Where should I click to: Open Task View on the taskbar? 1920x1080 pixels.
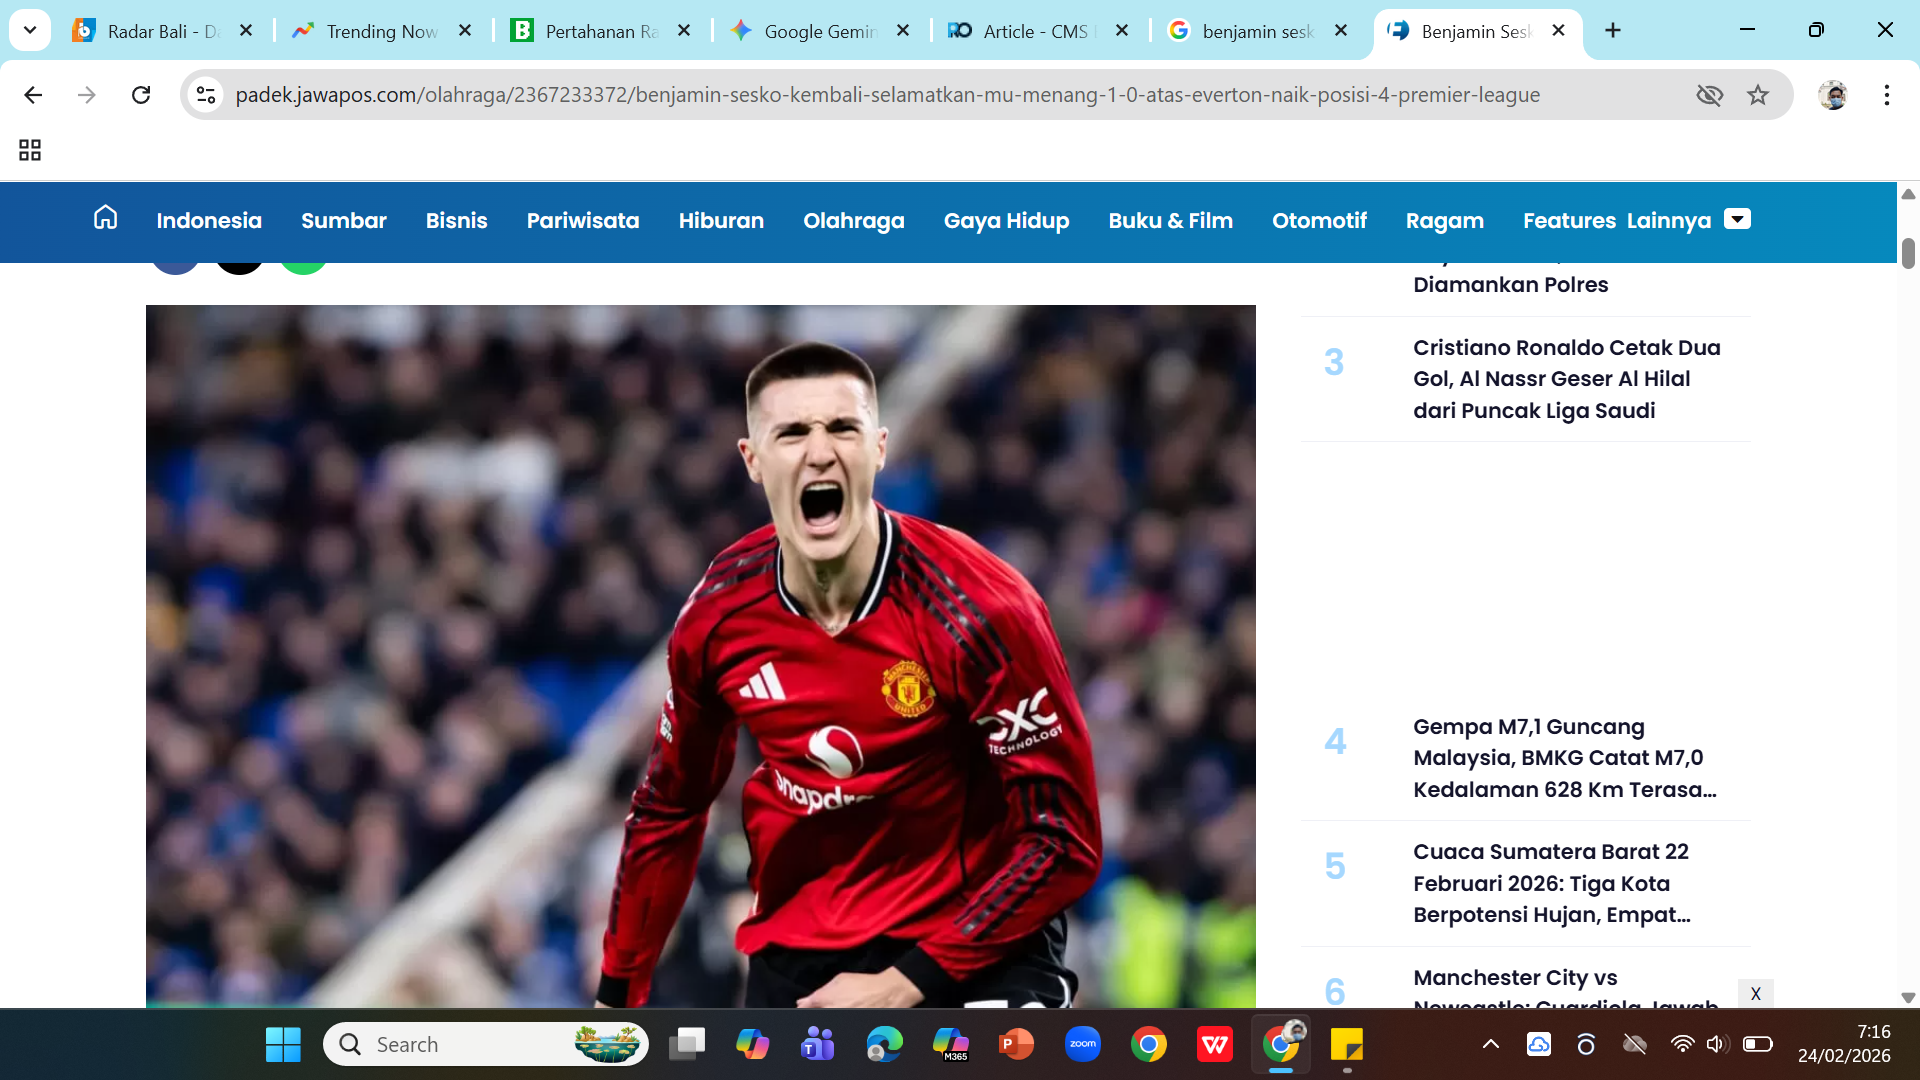click(x=687, y=1045)
